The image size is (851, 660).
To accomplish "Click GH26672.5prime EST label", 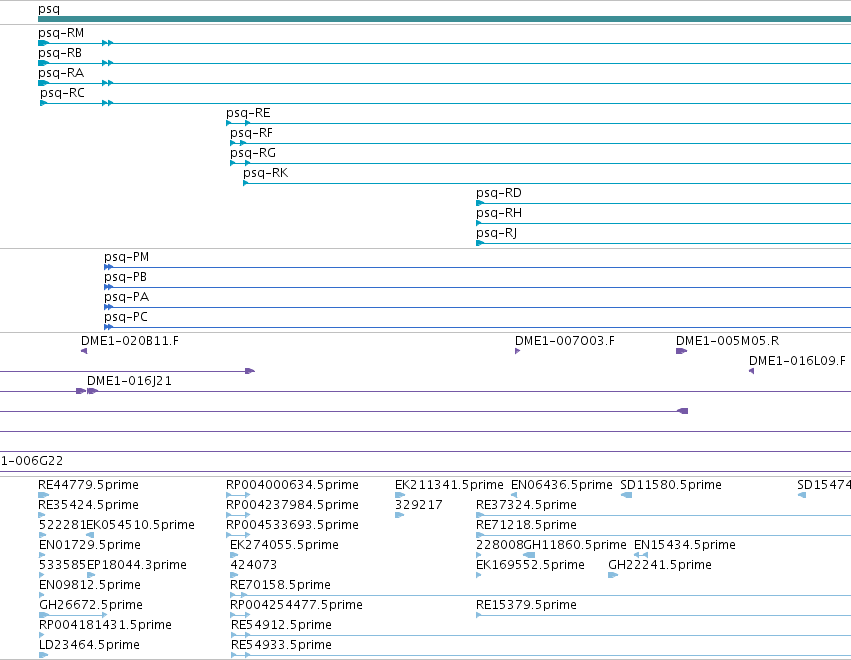I will (91, 605).
